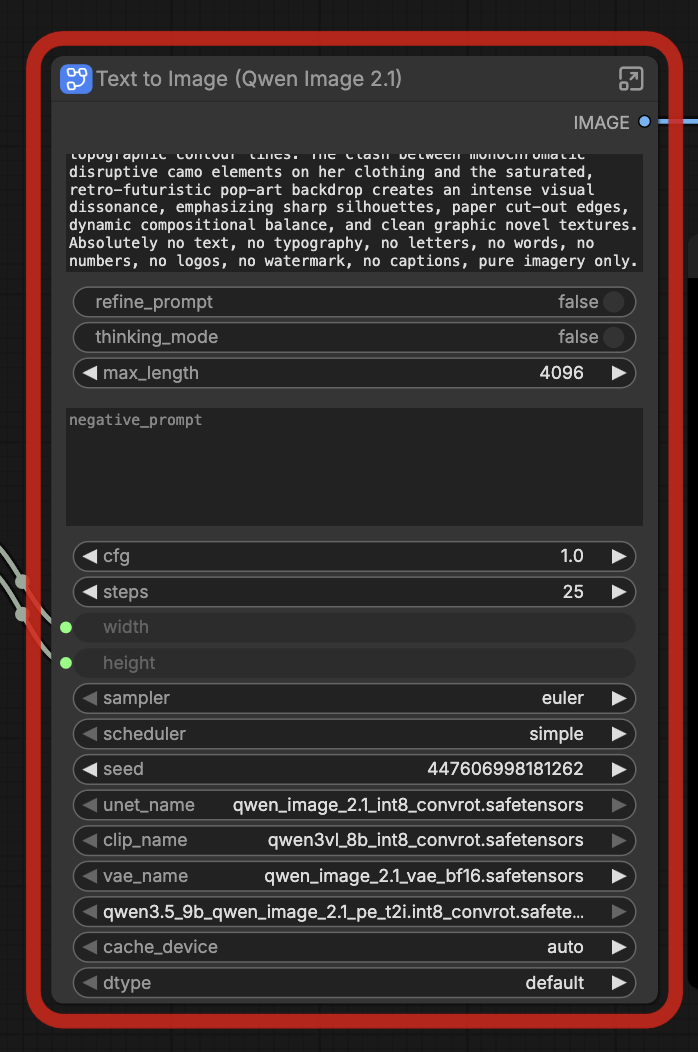This screenshot has height=1052, width=698.
Task: Click the width input connector dot
Action: point(66,627)
